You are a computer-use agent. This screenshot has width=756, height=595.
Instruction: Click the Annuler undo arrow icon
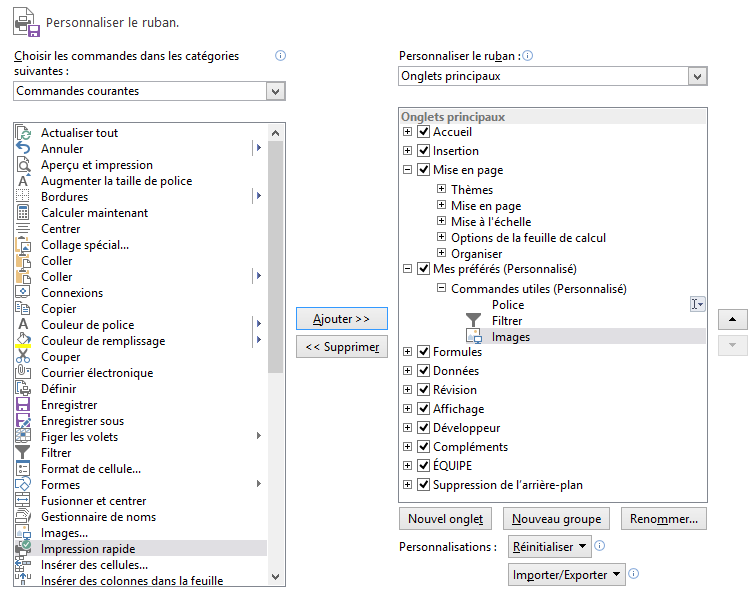24,149
